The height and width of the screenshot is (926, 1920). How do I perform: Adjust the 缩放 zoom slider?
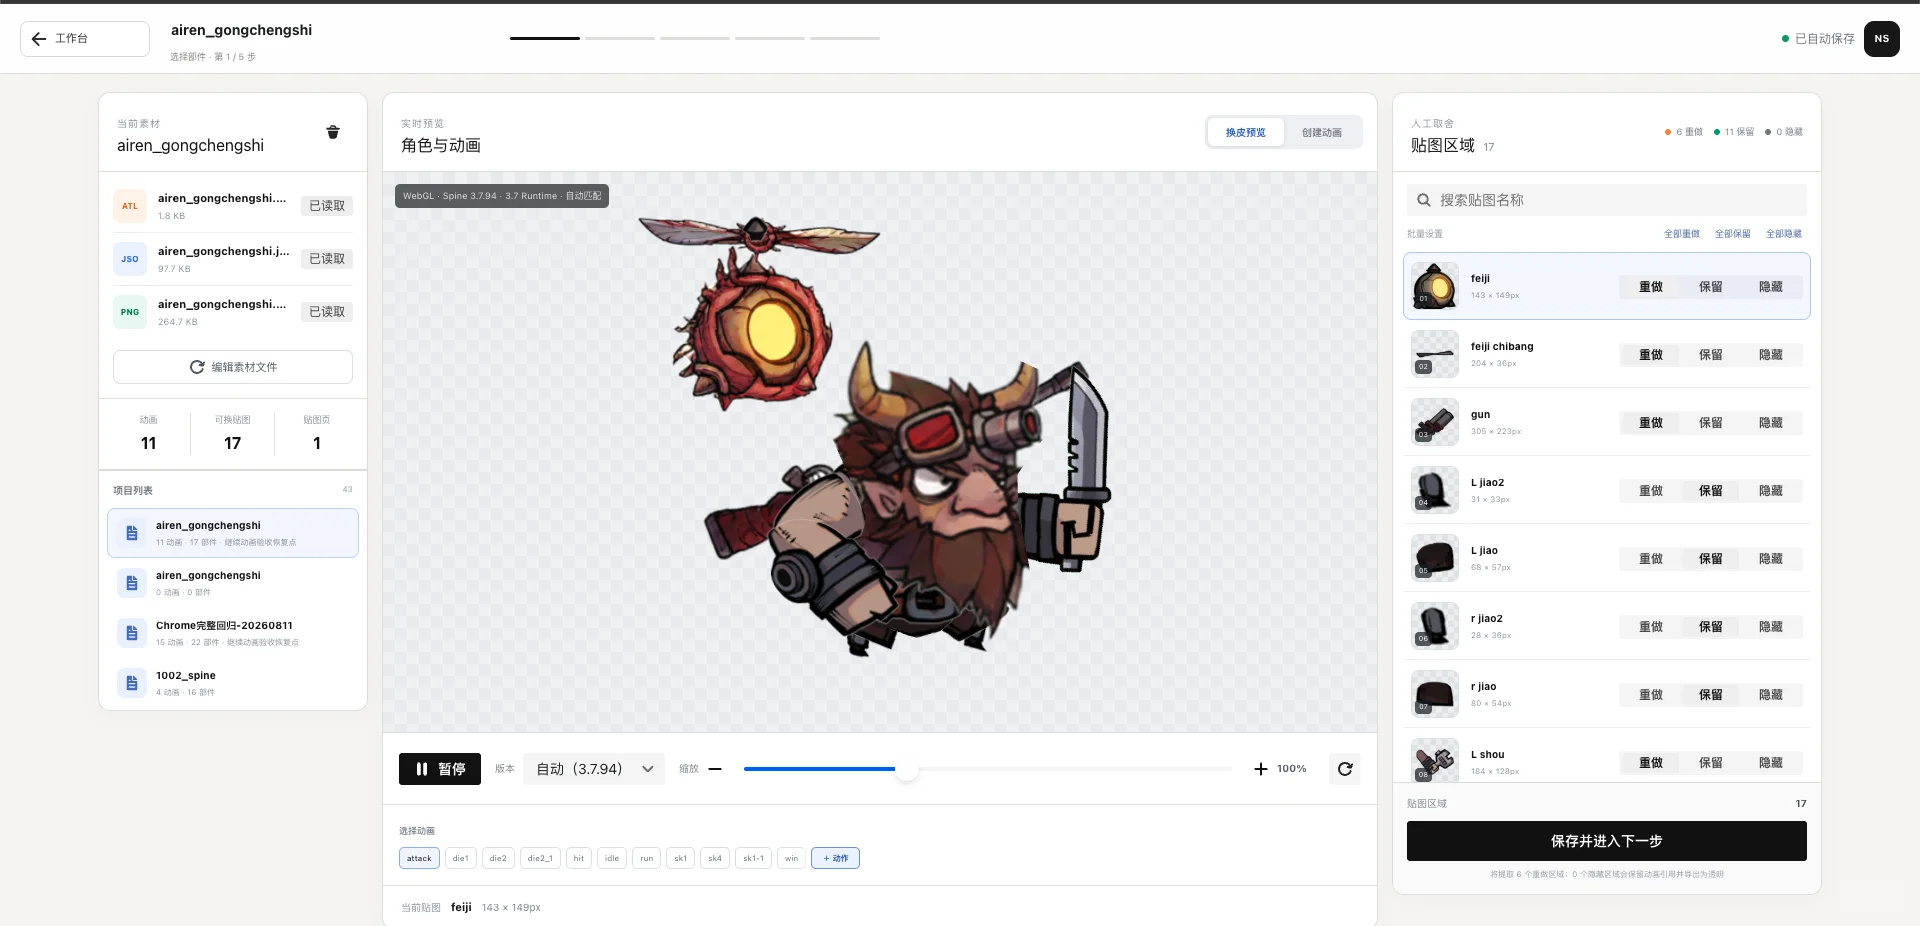[987, 769]
